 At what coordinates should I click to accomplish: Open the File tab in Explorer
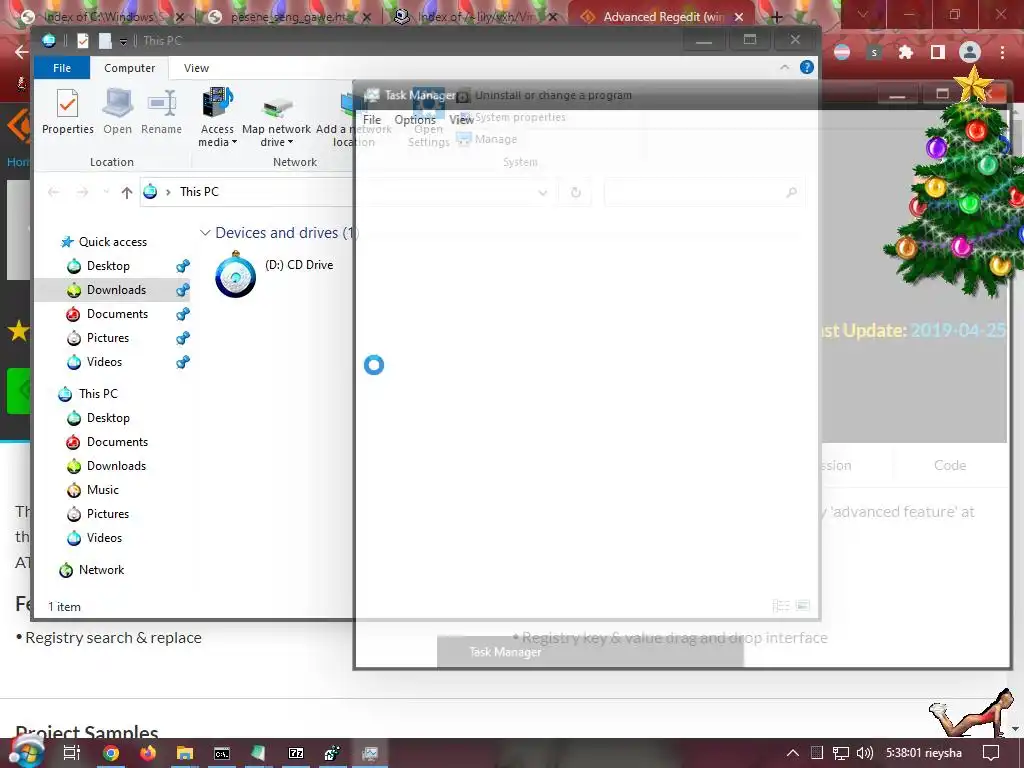coord(62,68)
